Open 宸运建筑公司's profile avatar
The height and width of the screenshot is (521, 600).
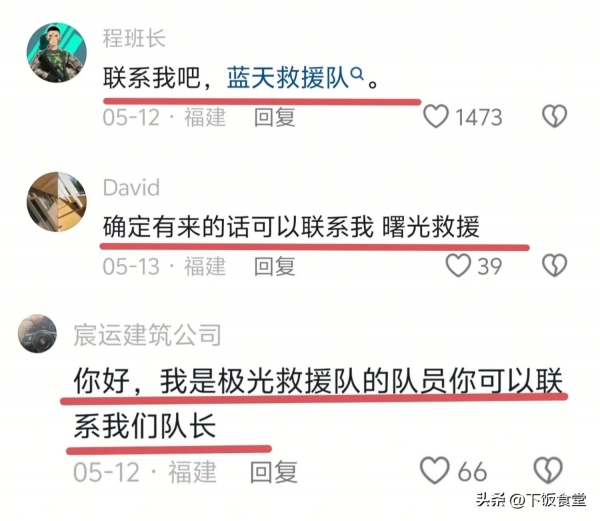coord(38,334)
